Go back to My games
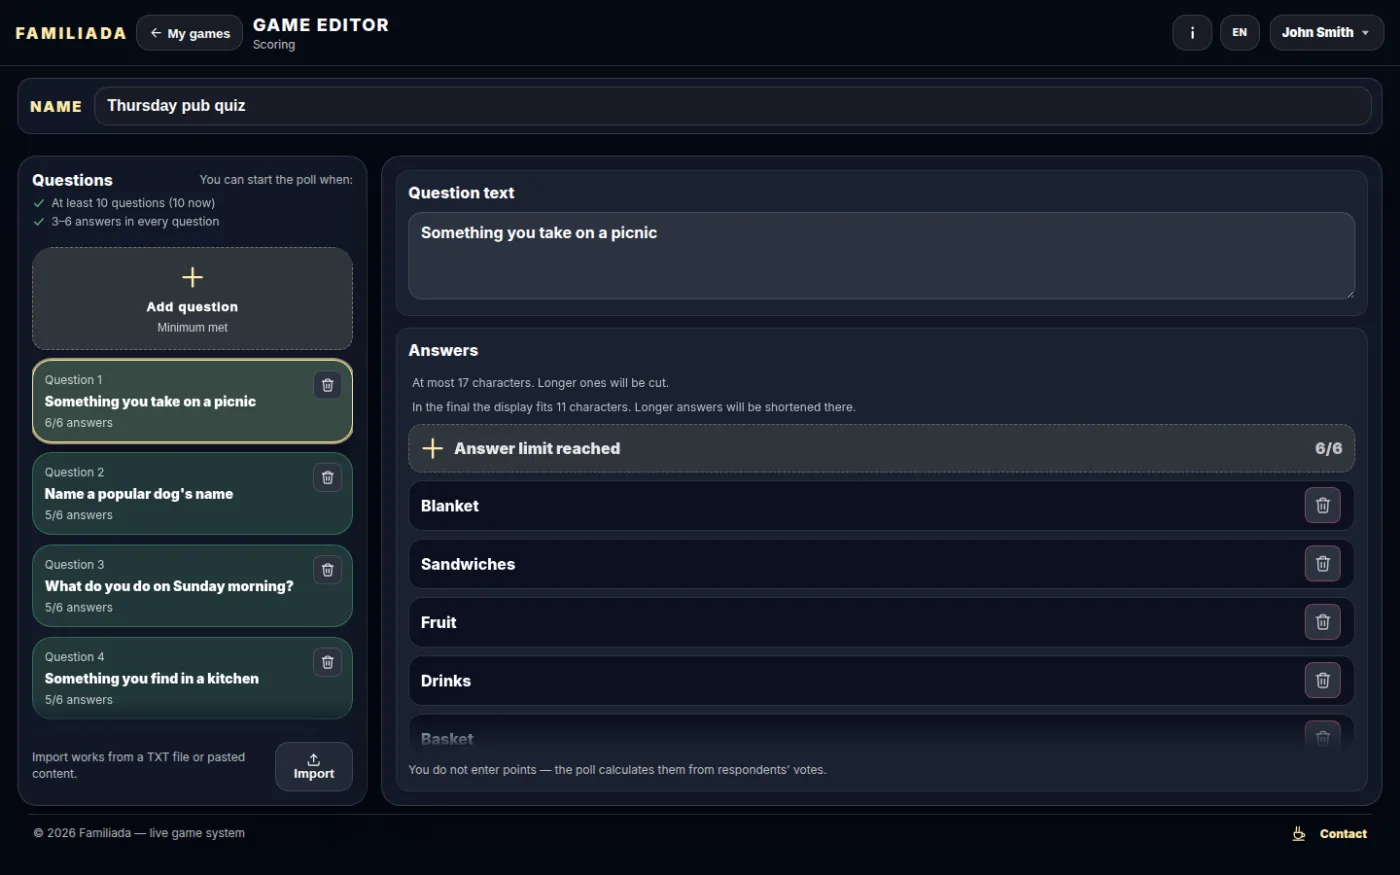 [x=189, y=33]
